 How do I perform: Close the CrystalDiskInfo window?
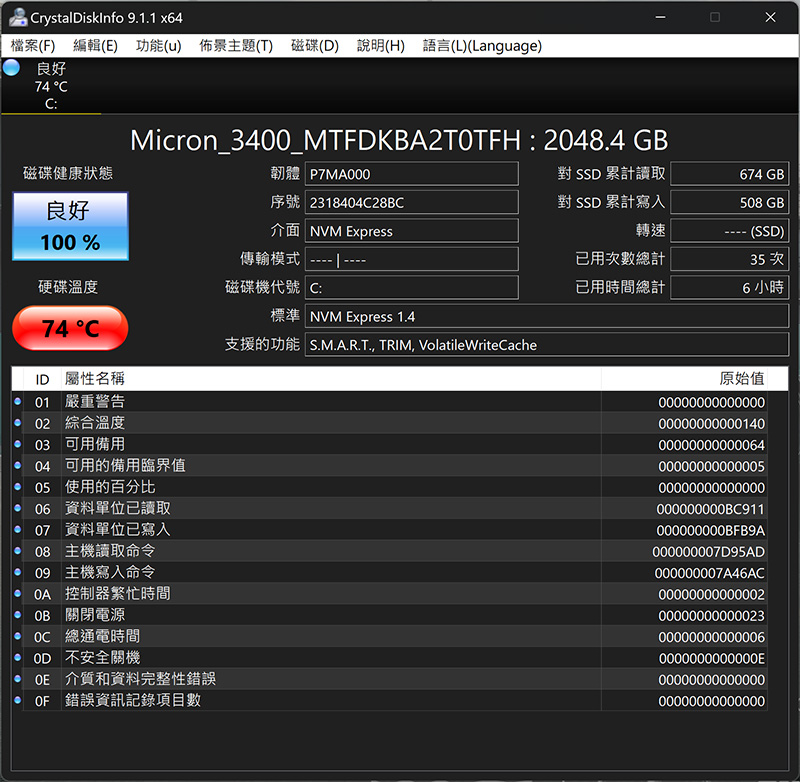(770, 17)
